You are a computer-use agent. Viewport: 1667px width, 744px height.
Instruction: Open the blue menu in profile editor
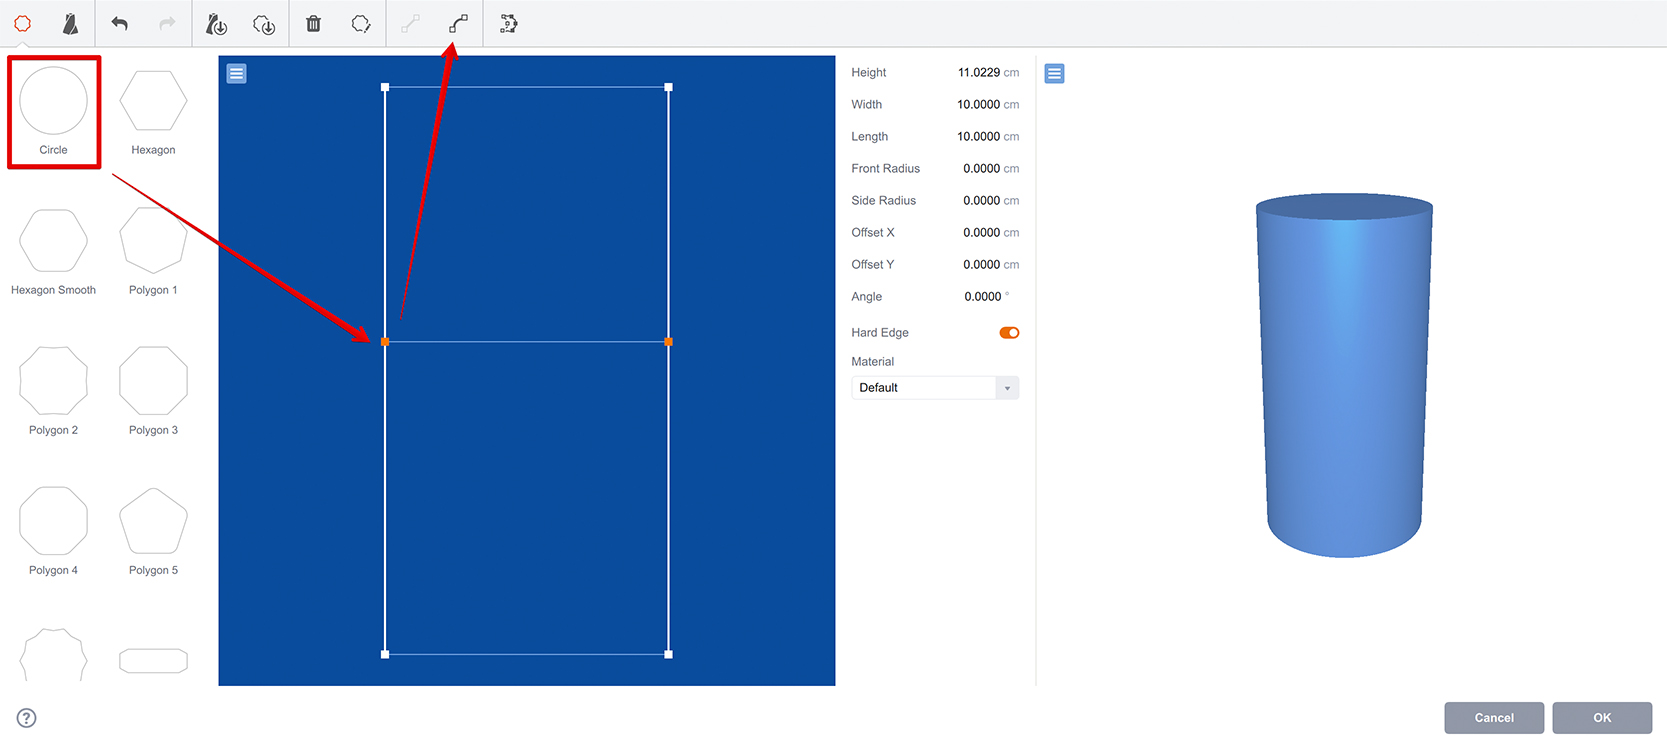click(237, 74)
